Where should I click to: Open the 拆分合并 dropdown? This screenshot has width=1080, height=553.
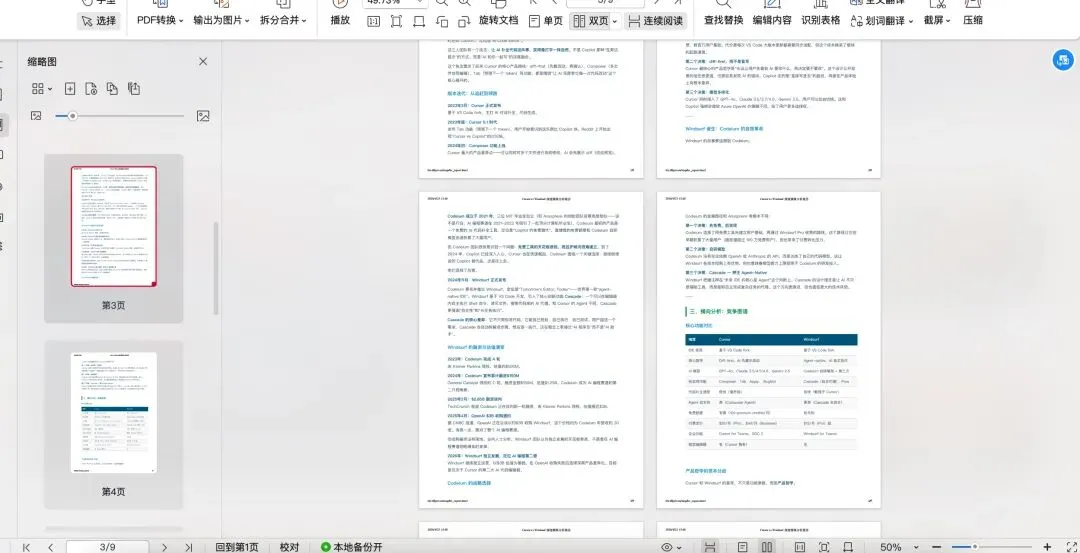[283, 21]
